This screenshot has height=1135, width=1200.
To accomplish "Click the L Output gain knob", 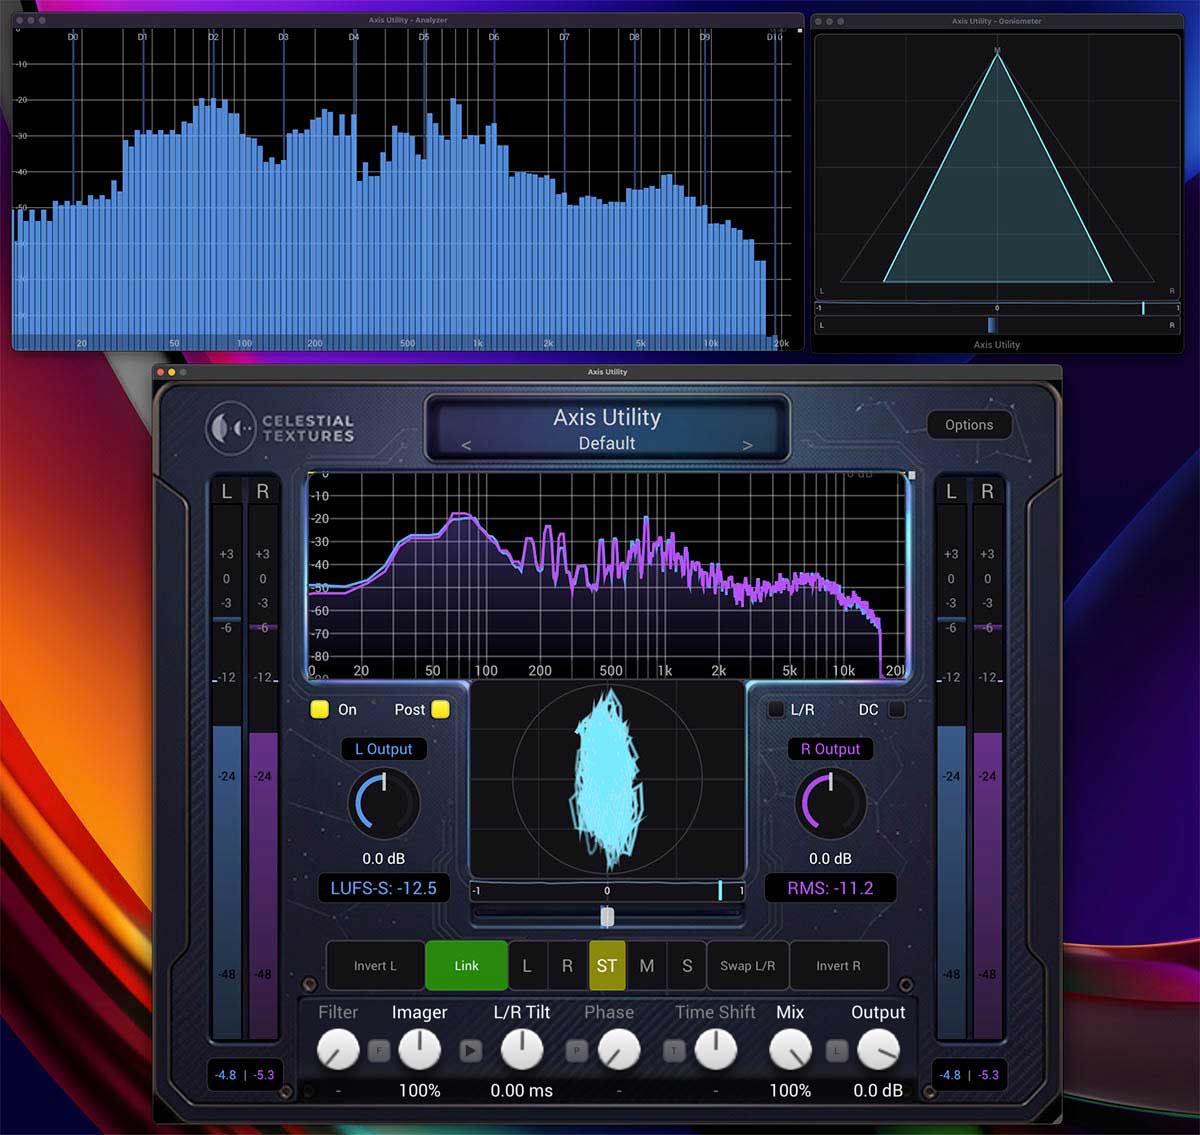I will pos(384,804).
